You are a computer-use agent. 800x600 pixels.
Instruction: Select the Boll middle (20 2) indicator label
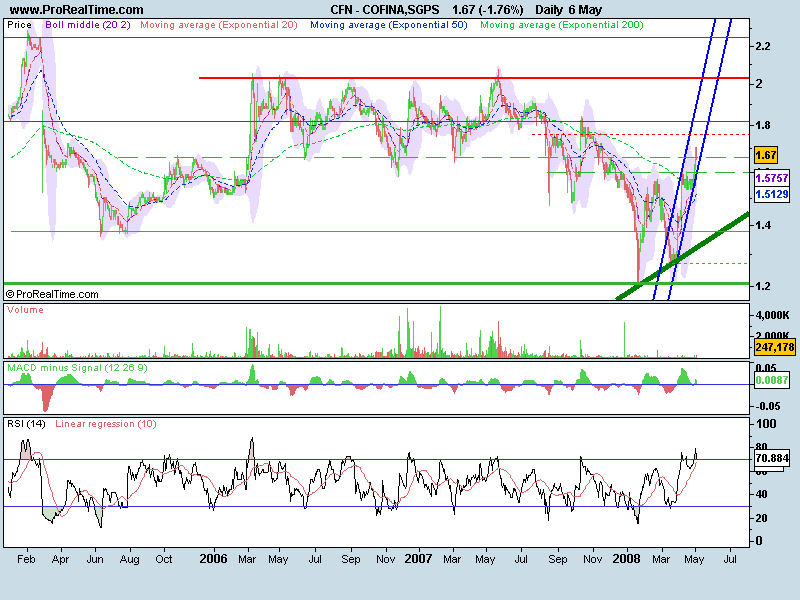88,25
